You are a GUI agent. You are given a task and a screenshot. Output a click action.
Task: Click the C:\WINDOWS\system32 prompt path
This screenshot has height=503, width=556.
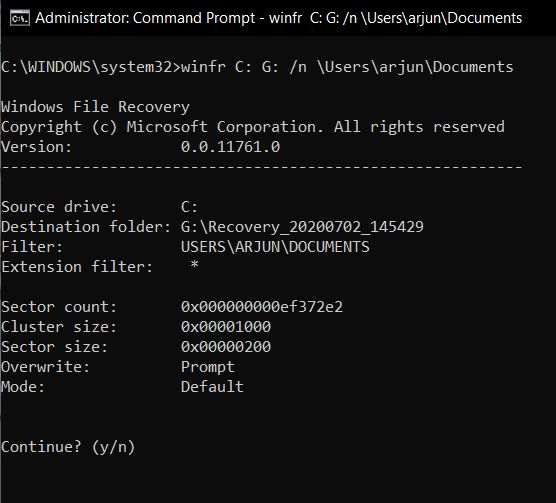coord(86,67)
